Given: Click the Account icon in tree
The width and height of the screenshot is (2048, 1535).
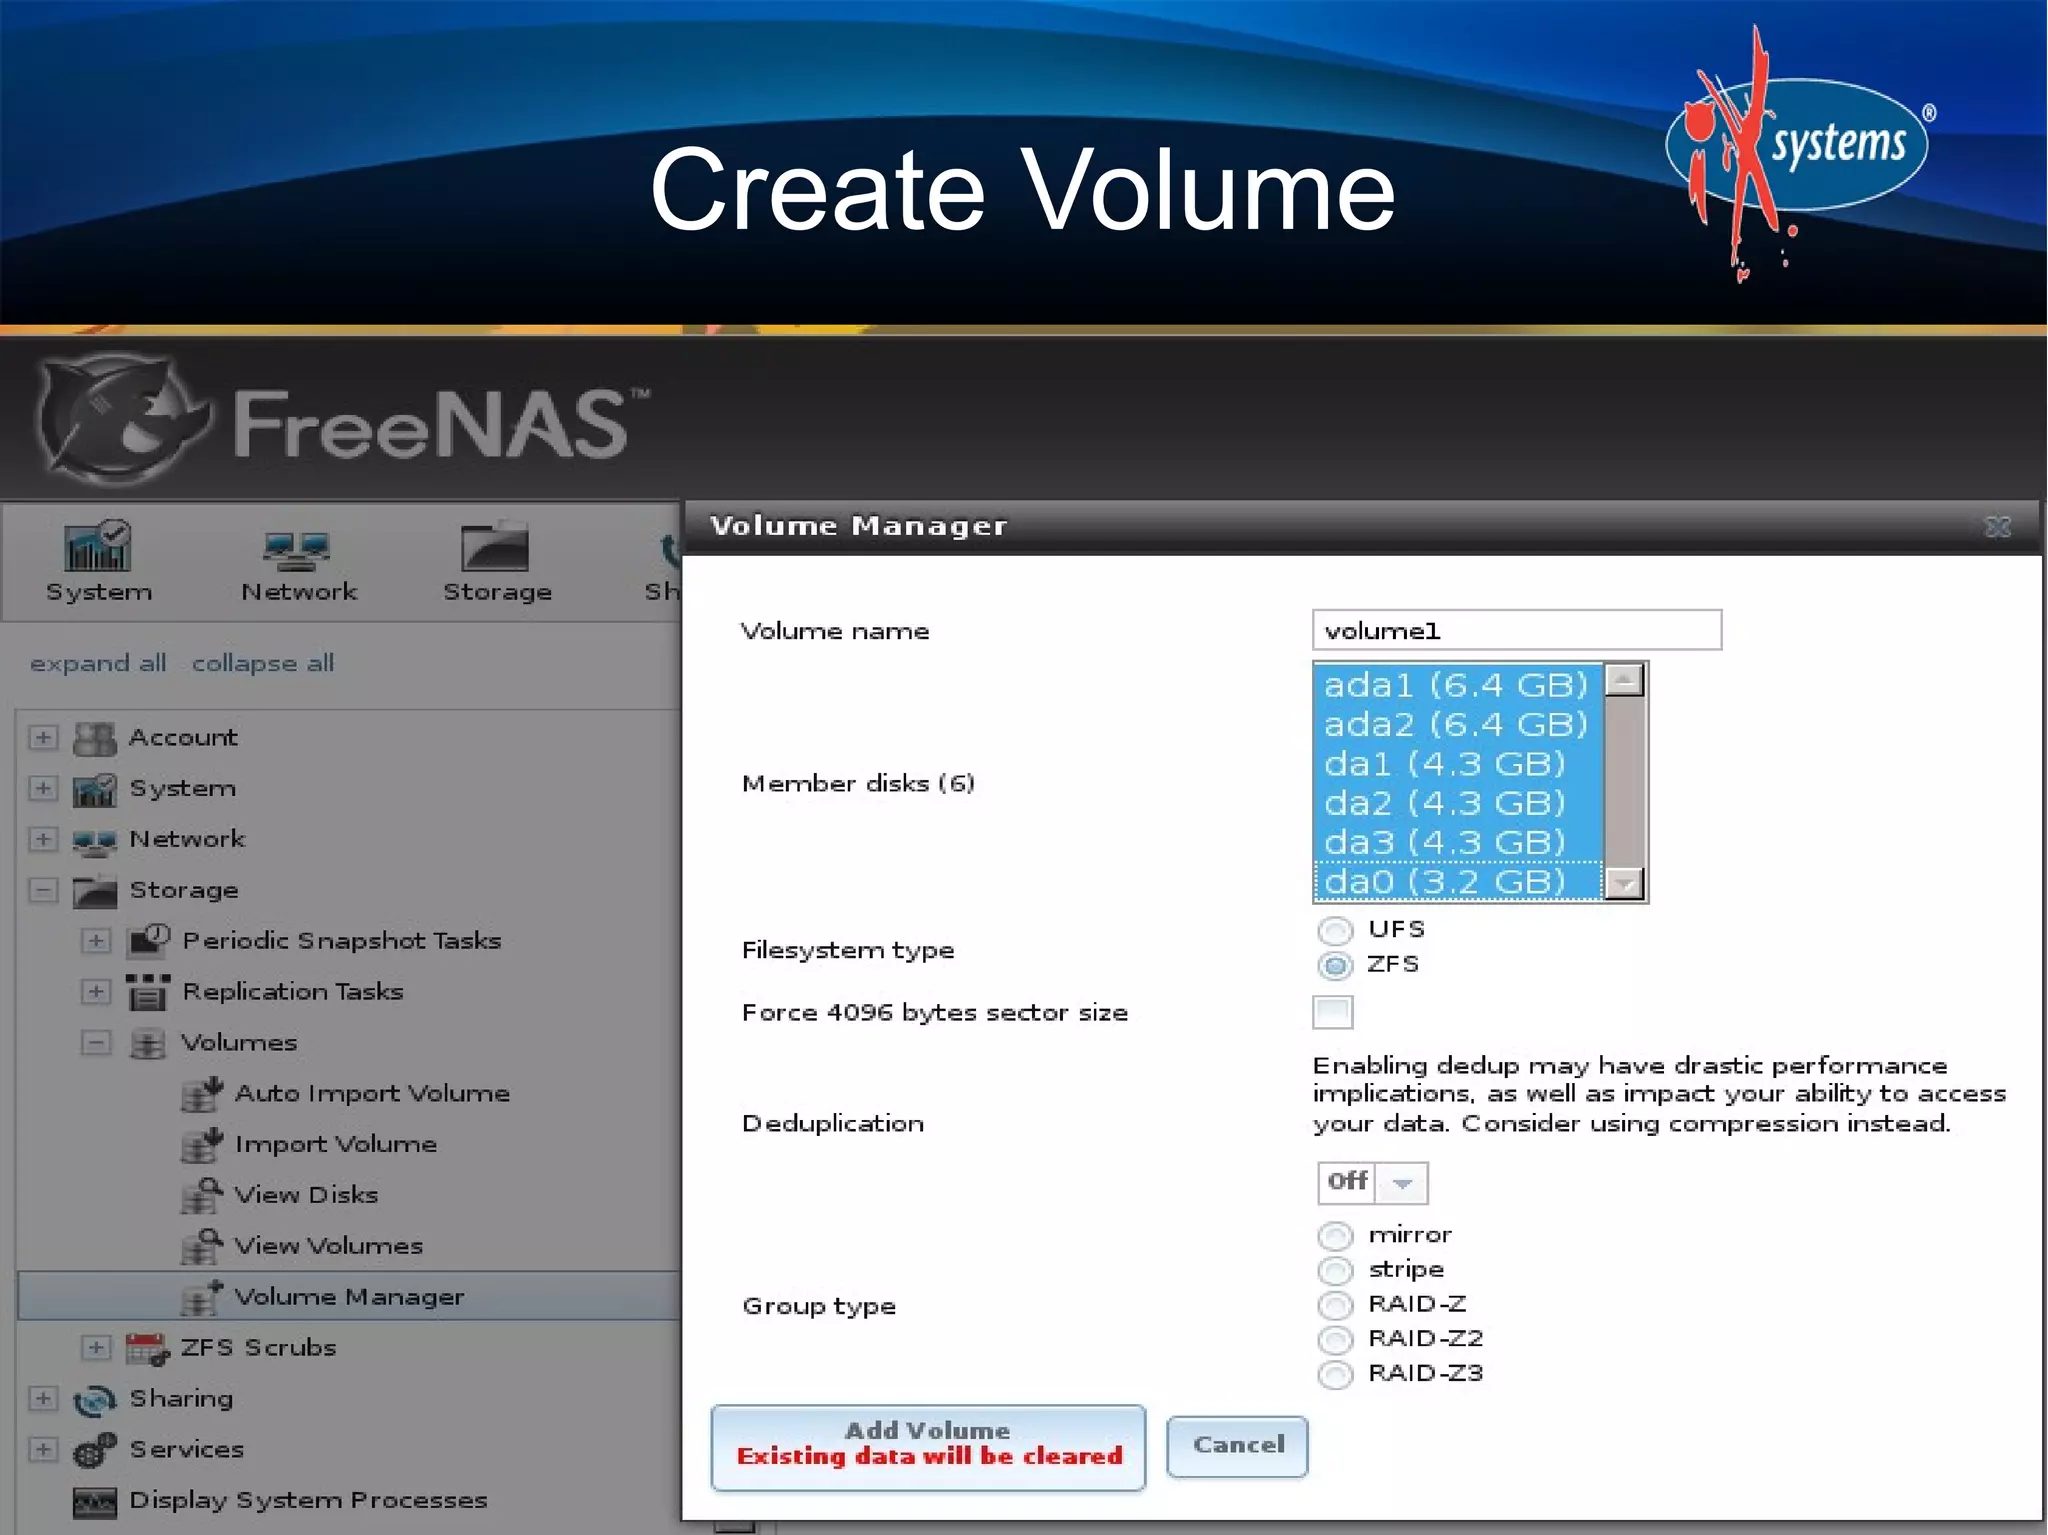Looking at the screenshot, I should click(95, 739).
